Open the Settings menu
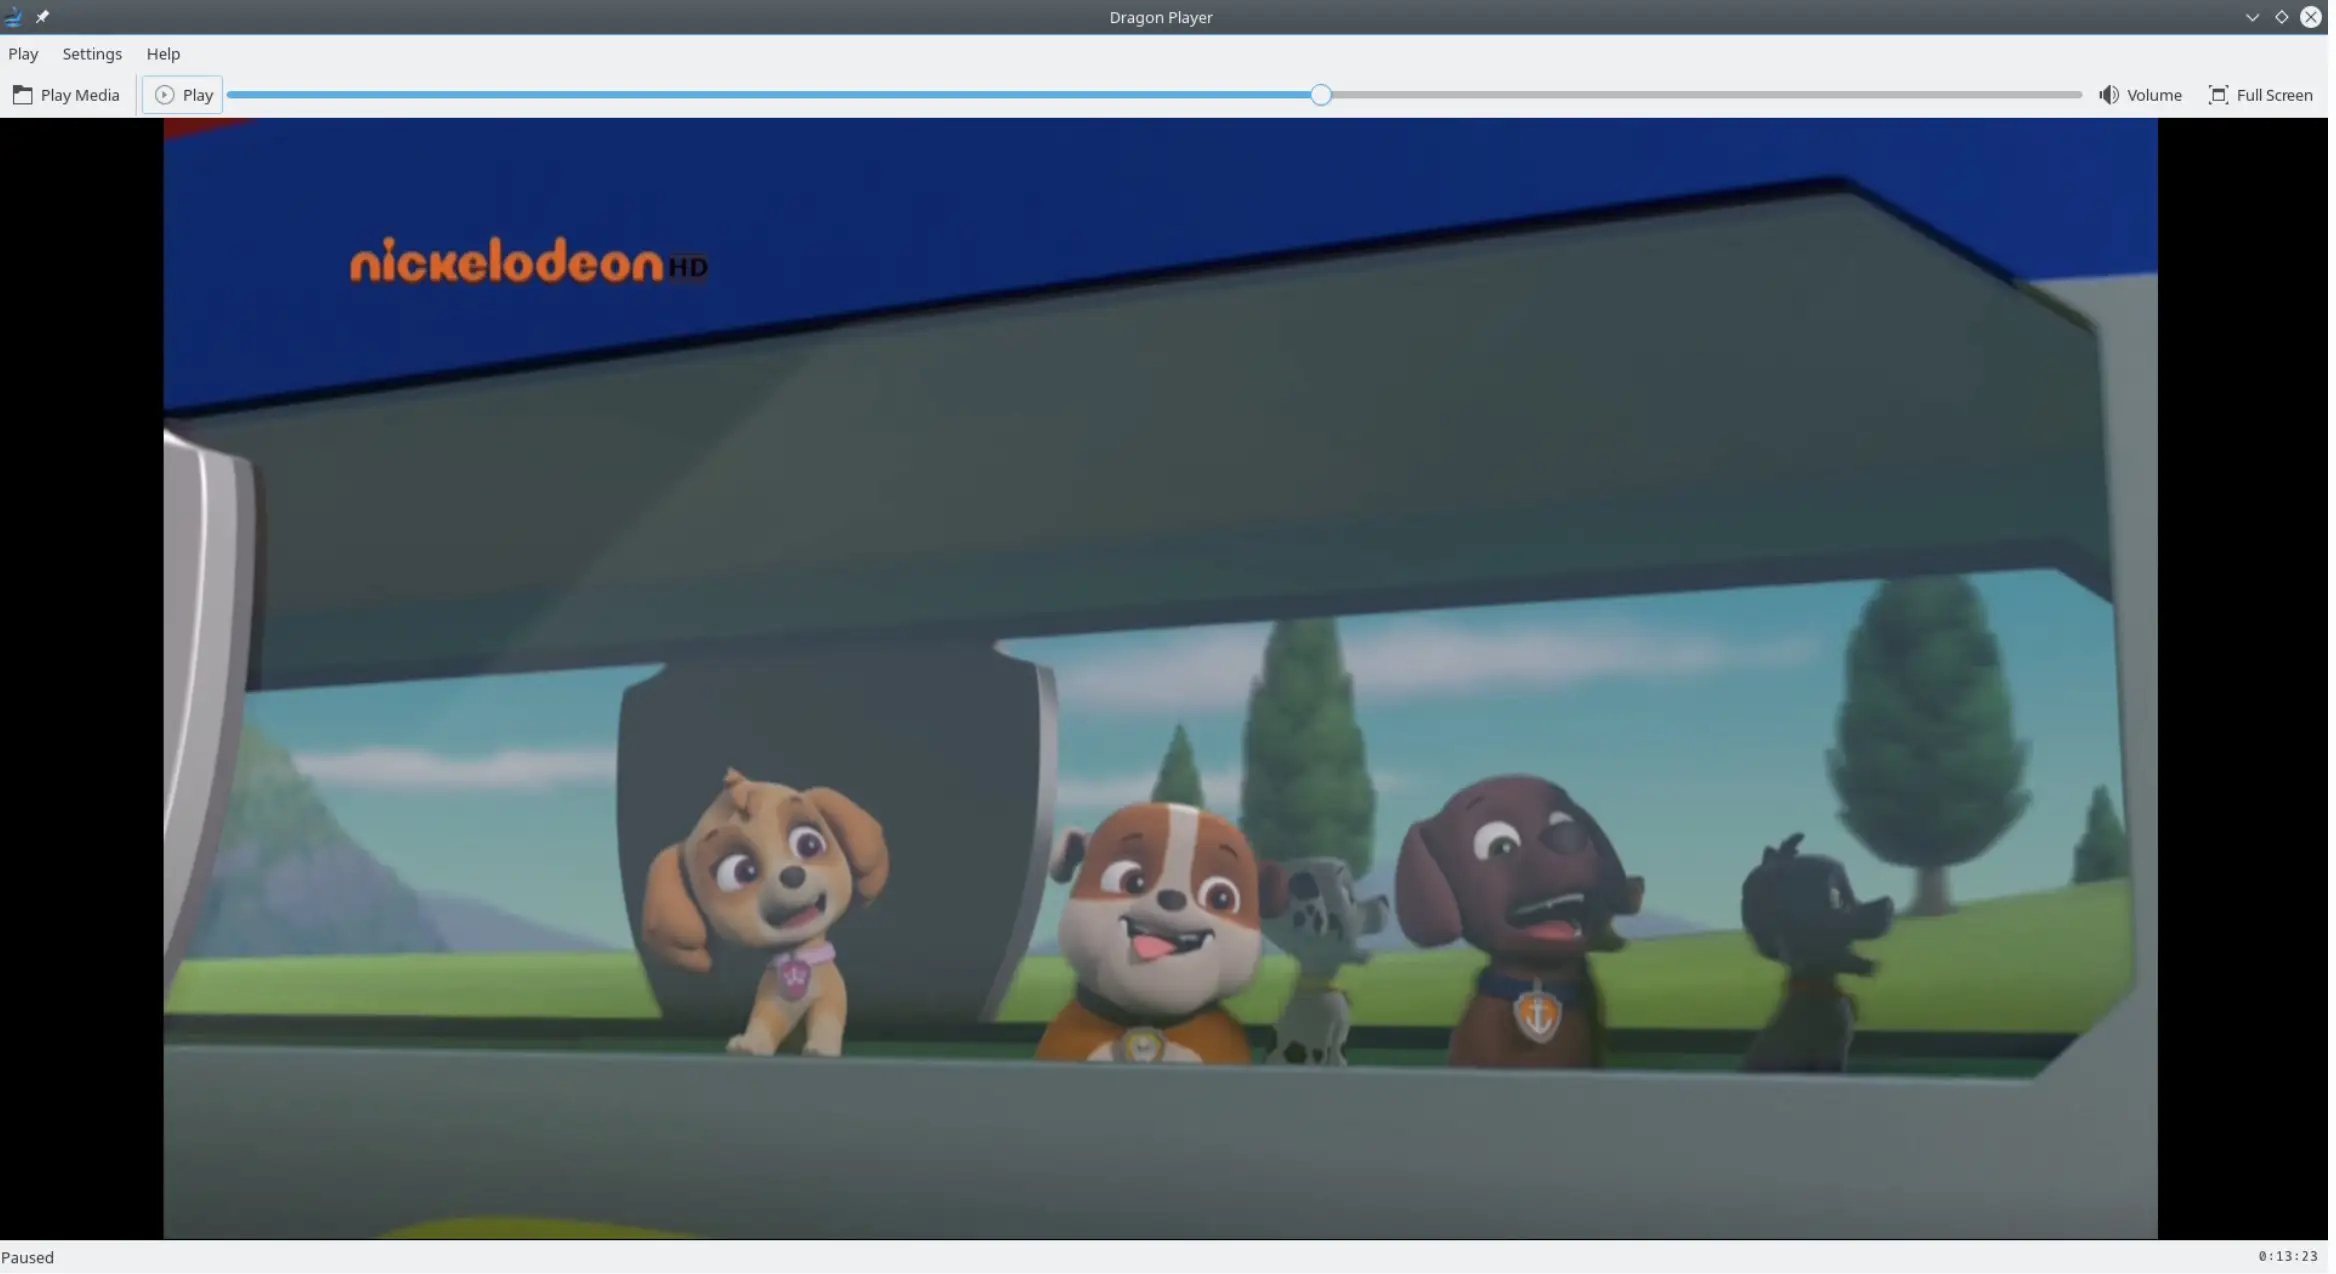 point(91,53)
